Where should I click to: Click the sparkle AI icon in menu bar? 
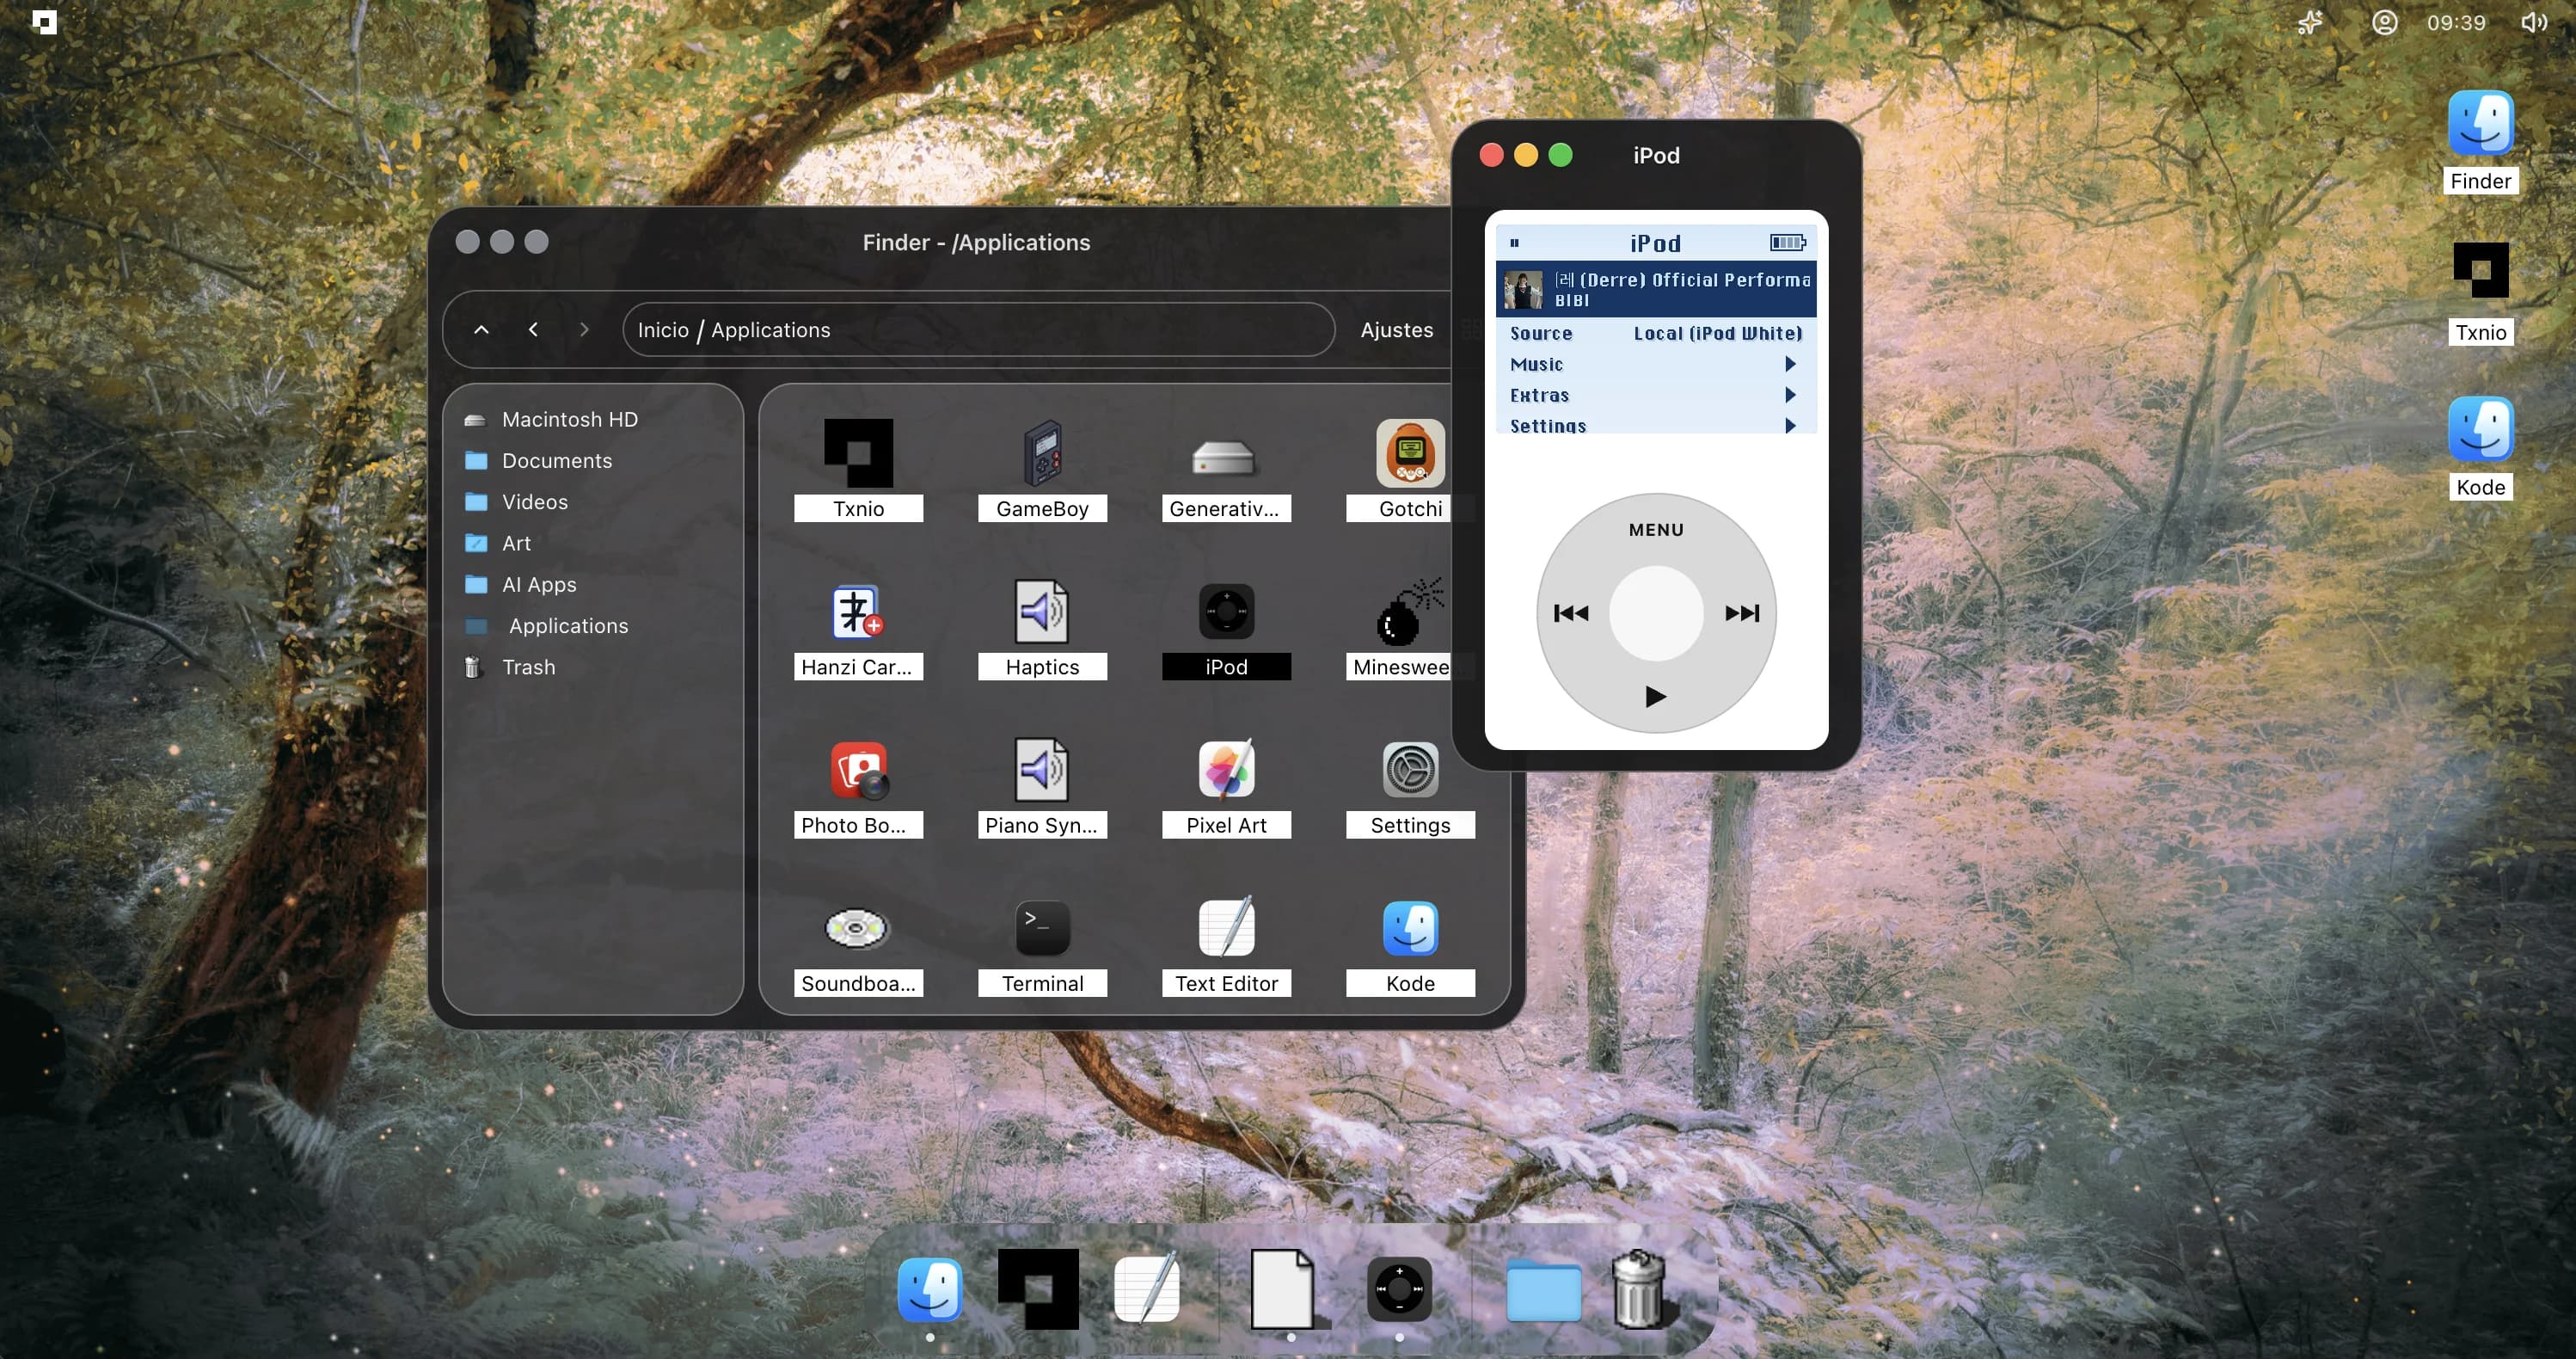[x=2309, y=22]
